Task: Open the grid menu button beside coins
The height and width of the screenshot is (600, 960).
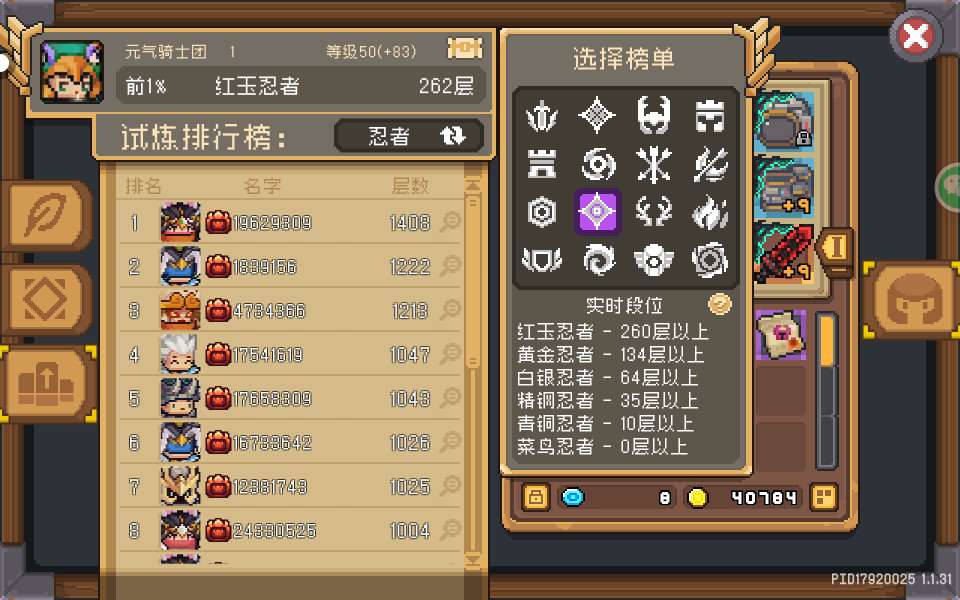Action: click(823, 497)
